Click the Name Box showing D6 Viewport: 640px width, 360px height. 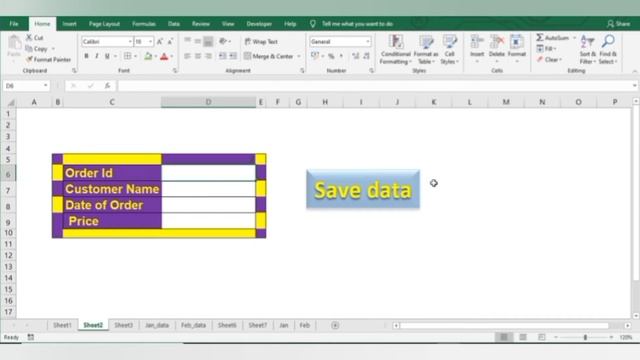(x=25, y=86)
